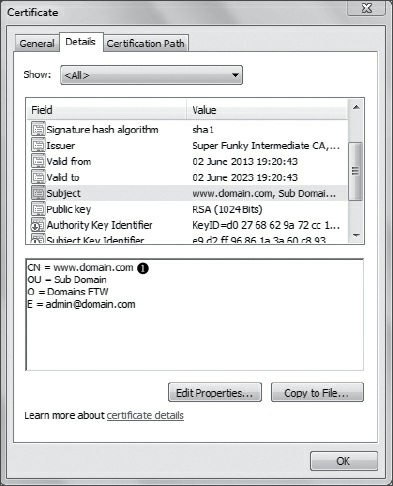Close the Certificate dialog
393x486 pixels.
pos(367,8)
